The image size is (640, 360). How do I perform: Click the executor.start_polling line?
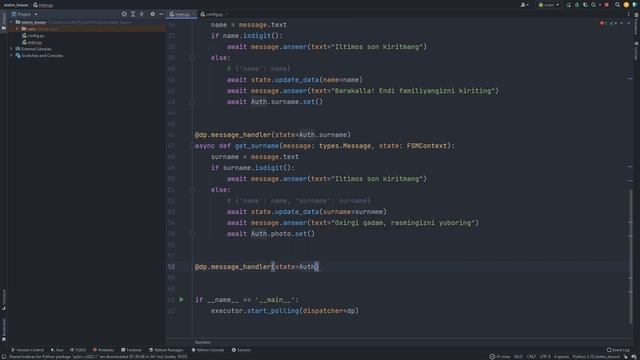click(284, 311)
